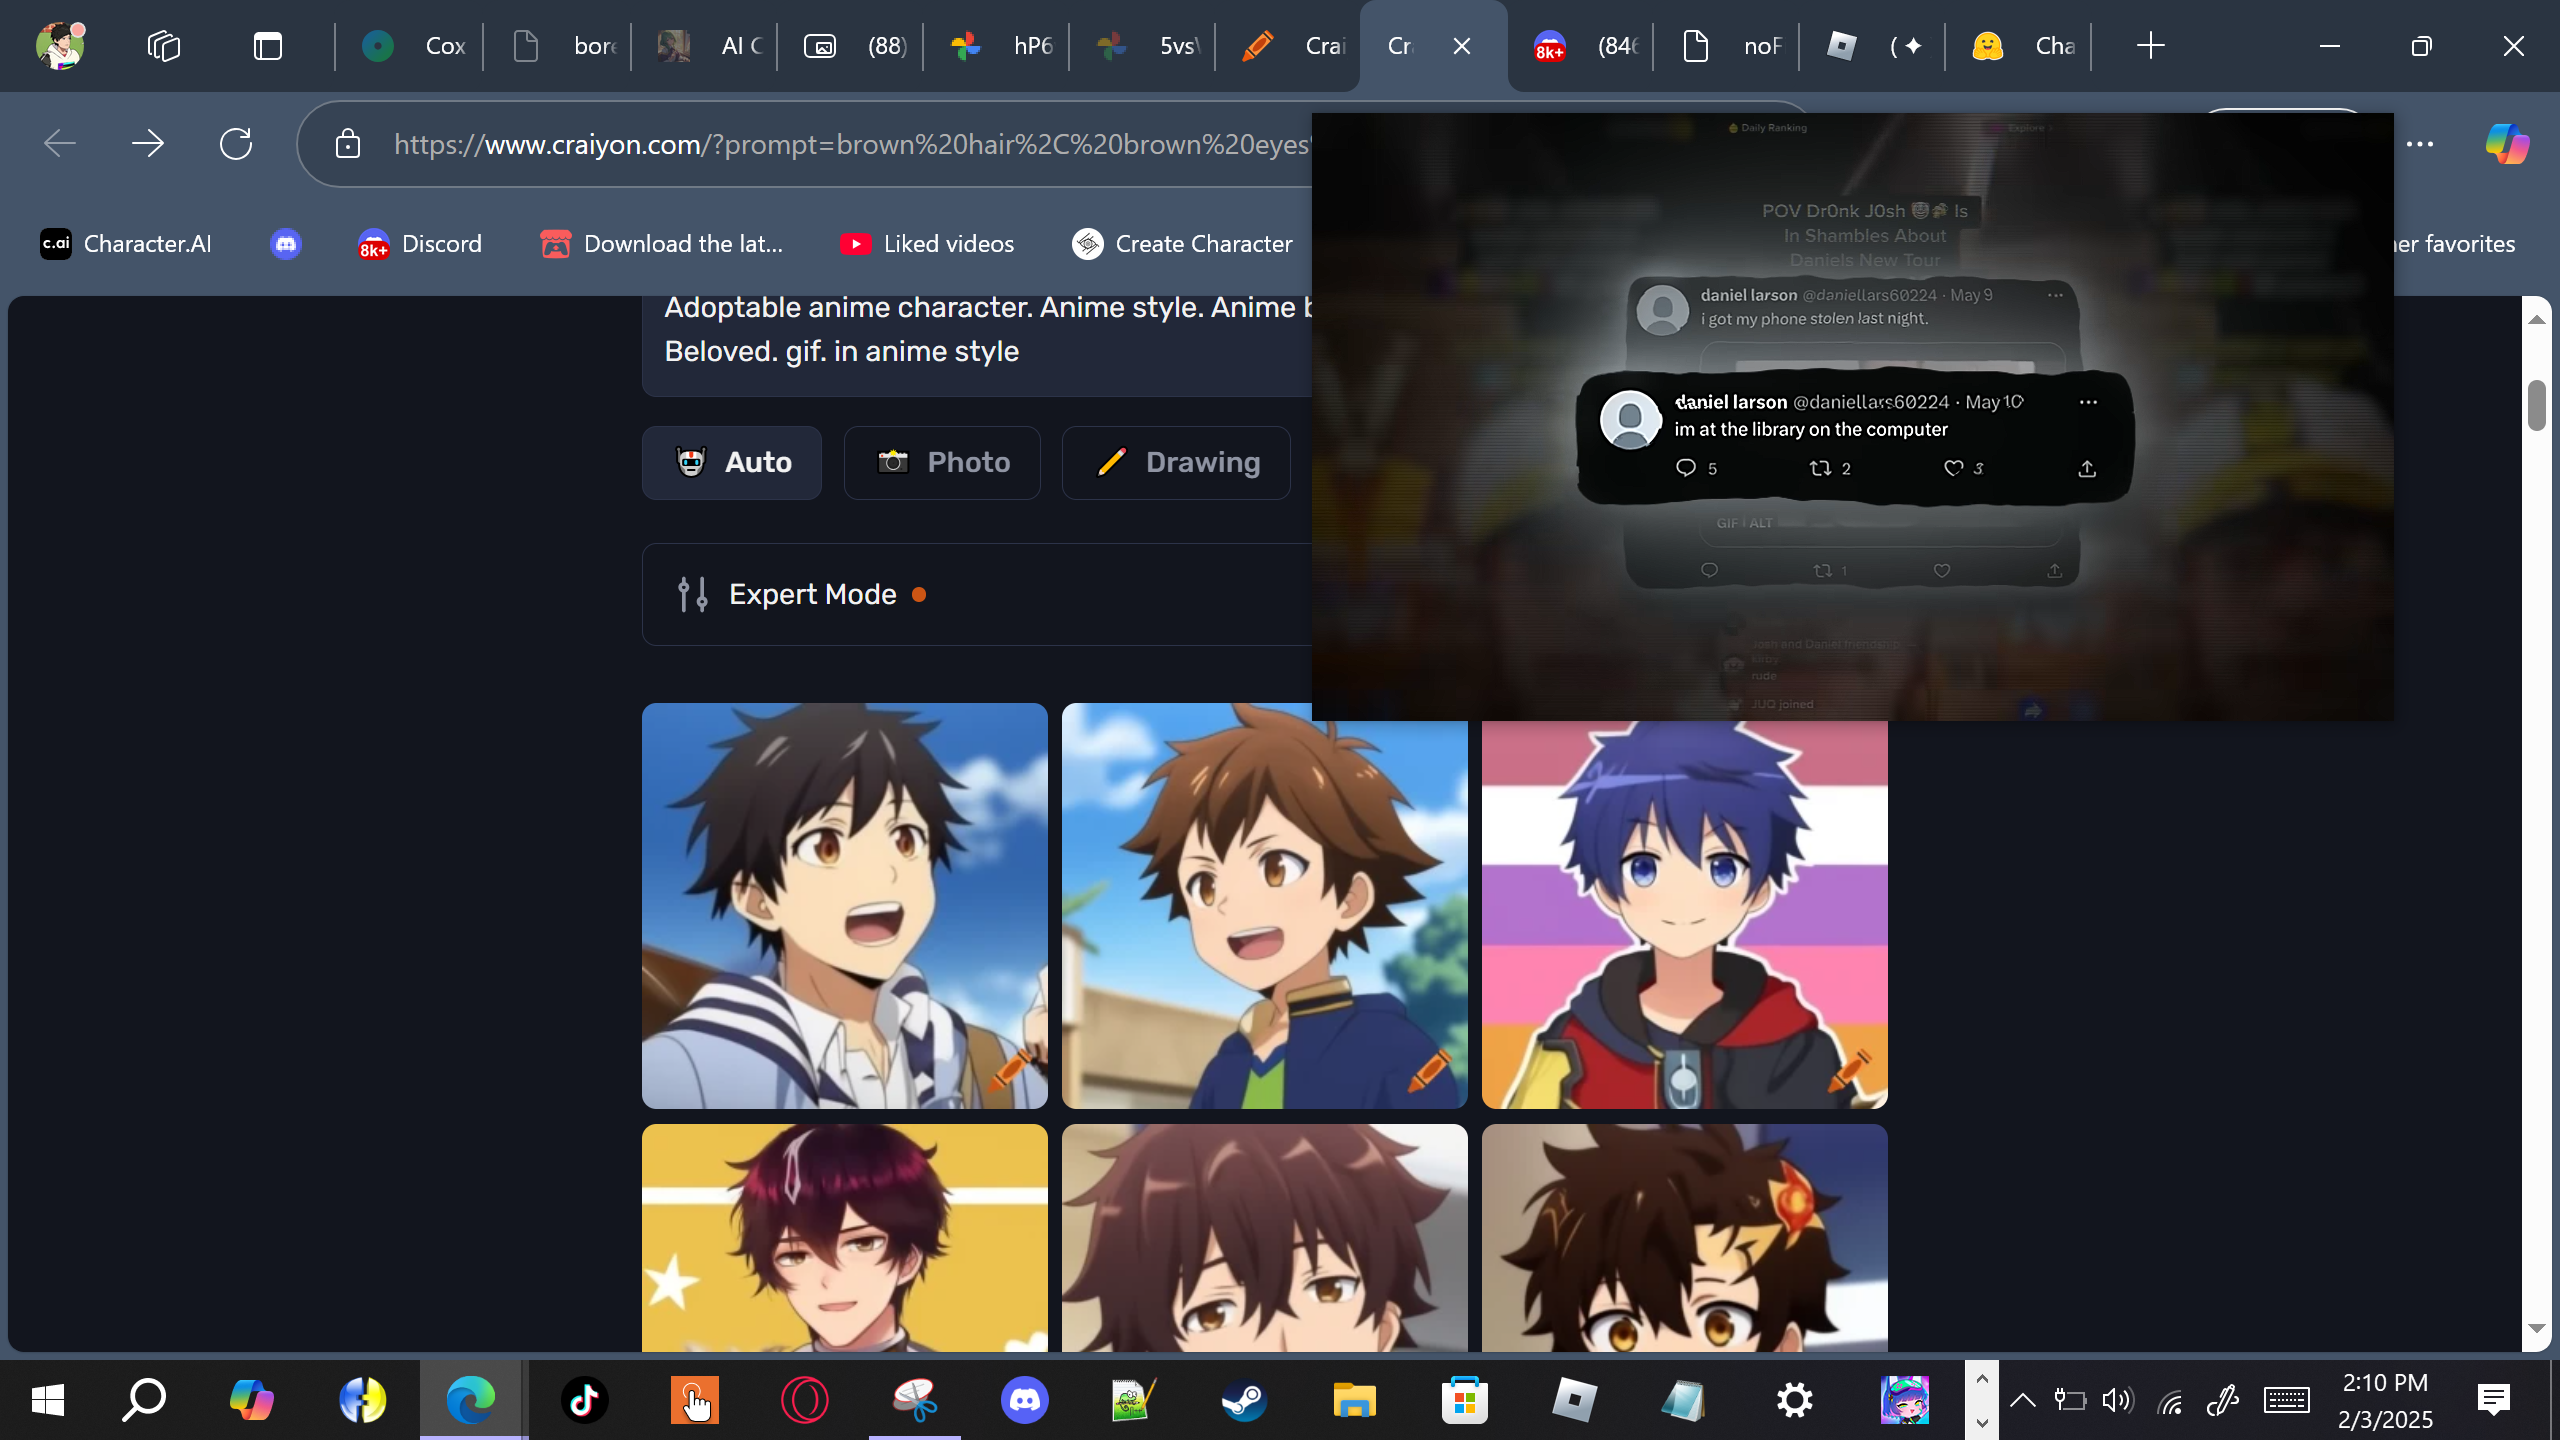Open the Copilot sidebar icon in Edge
The height and width of the screenshot is (1440, 2560).
pyautogui.click(x=2507, y=144)
